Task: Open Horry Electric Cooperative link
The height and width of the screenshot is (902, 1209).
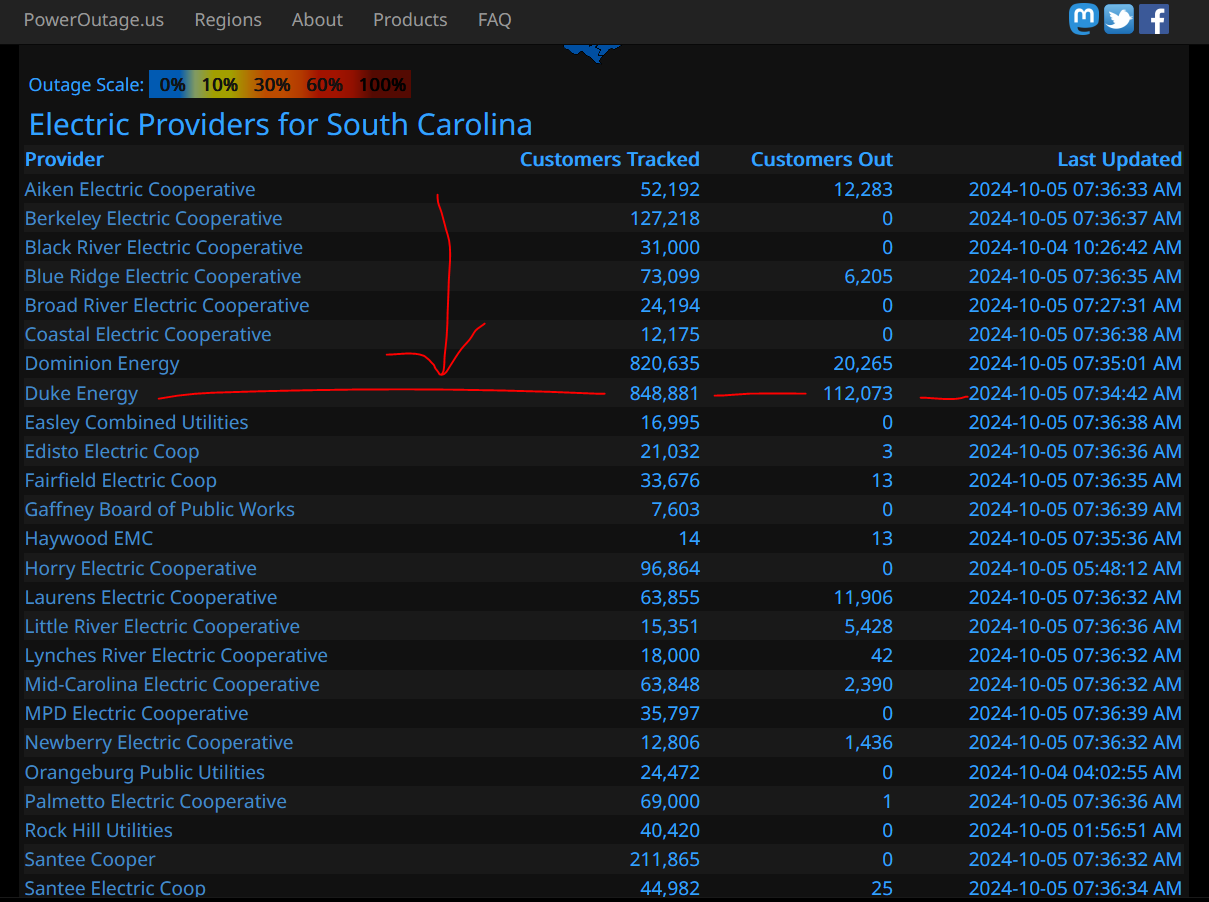Action: click(x=141, y=568)
